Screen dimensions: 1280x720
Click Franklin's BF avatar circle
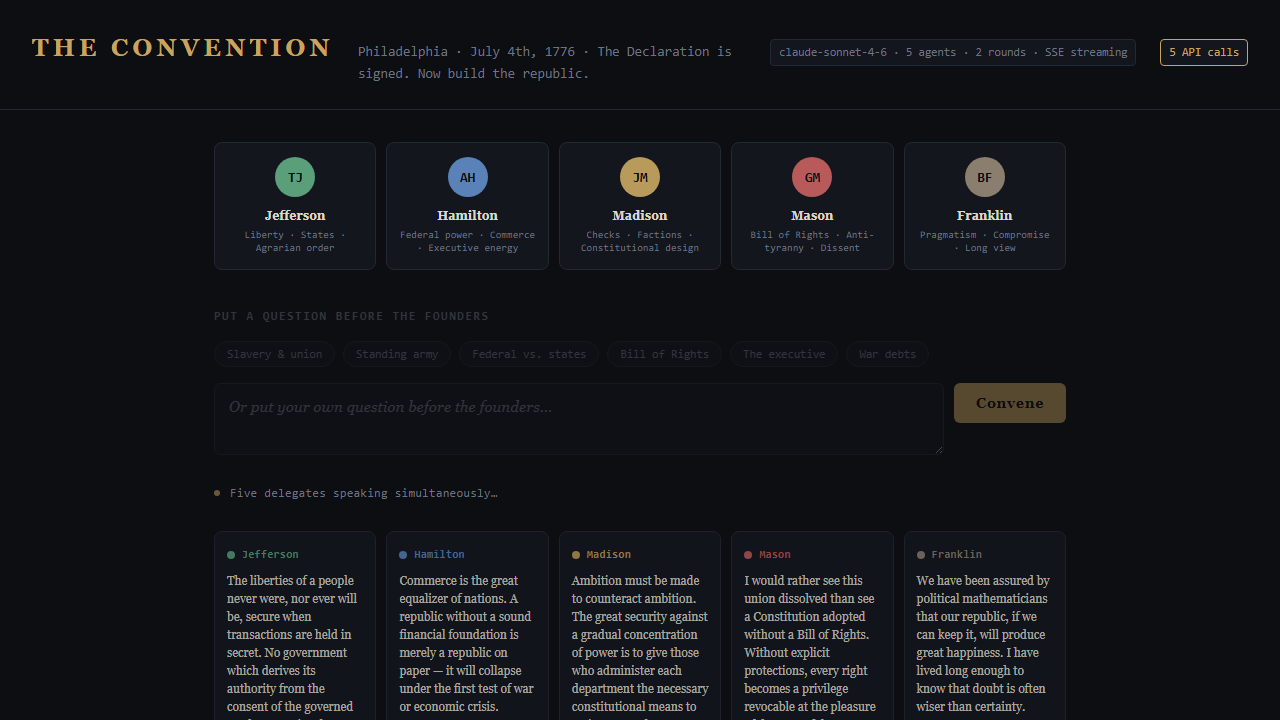(985, 177)
